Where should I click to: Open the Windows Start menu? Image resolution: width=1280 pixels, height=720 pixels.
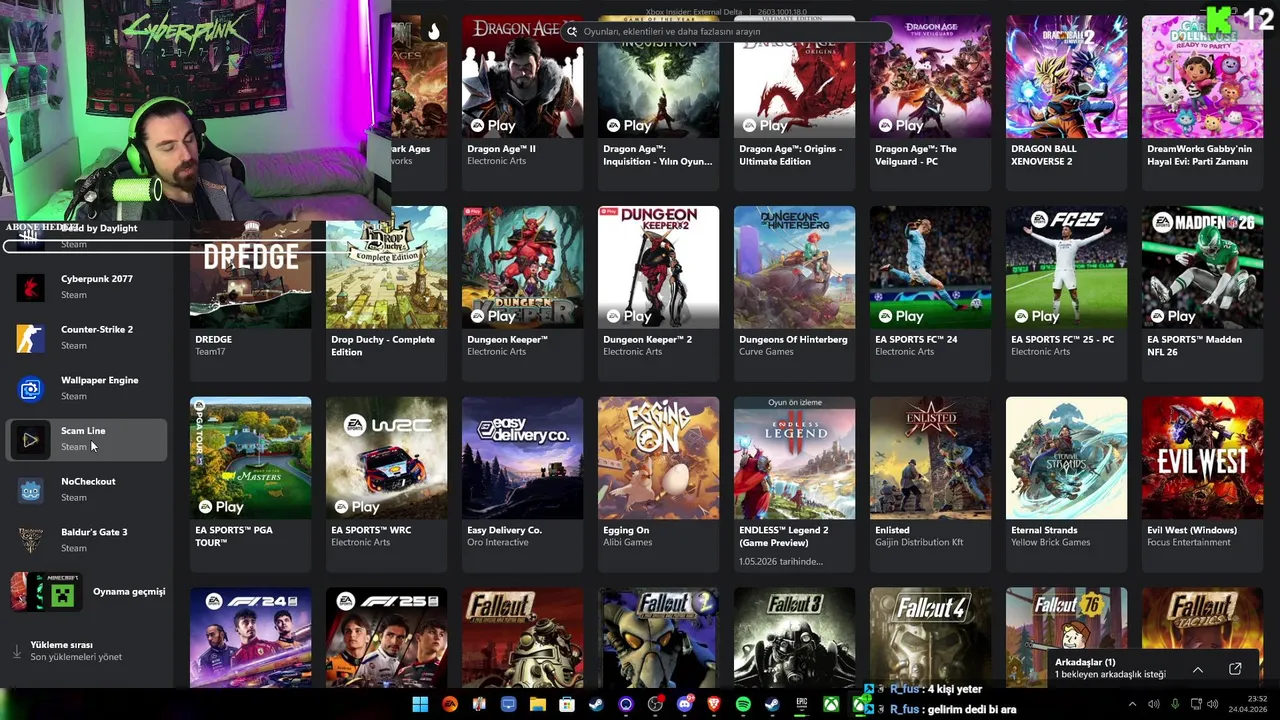(420, 705)
